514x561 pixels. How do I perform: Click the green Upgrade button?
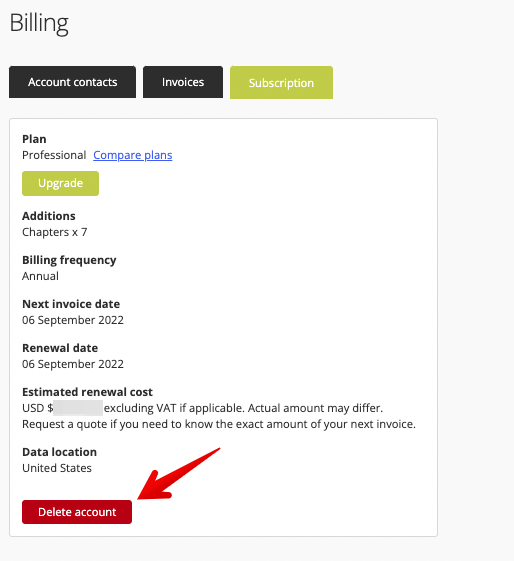[x=60, y=183]
